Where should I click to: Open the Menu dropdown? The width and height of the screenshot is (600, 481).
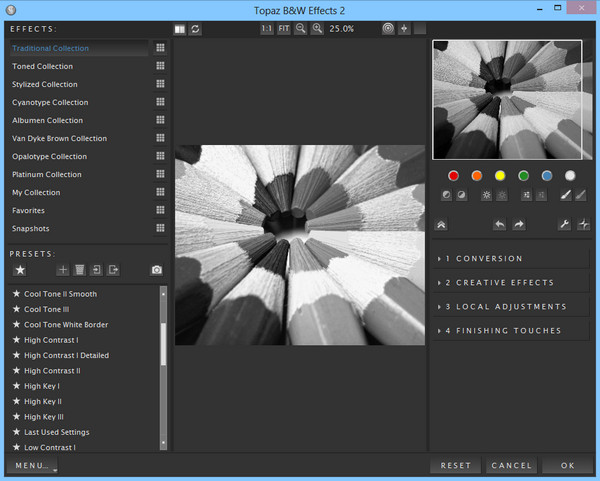[32, 466]
